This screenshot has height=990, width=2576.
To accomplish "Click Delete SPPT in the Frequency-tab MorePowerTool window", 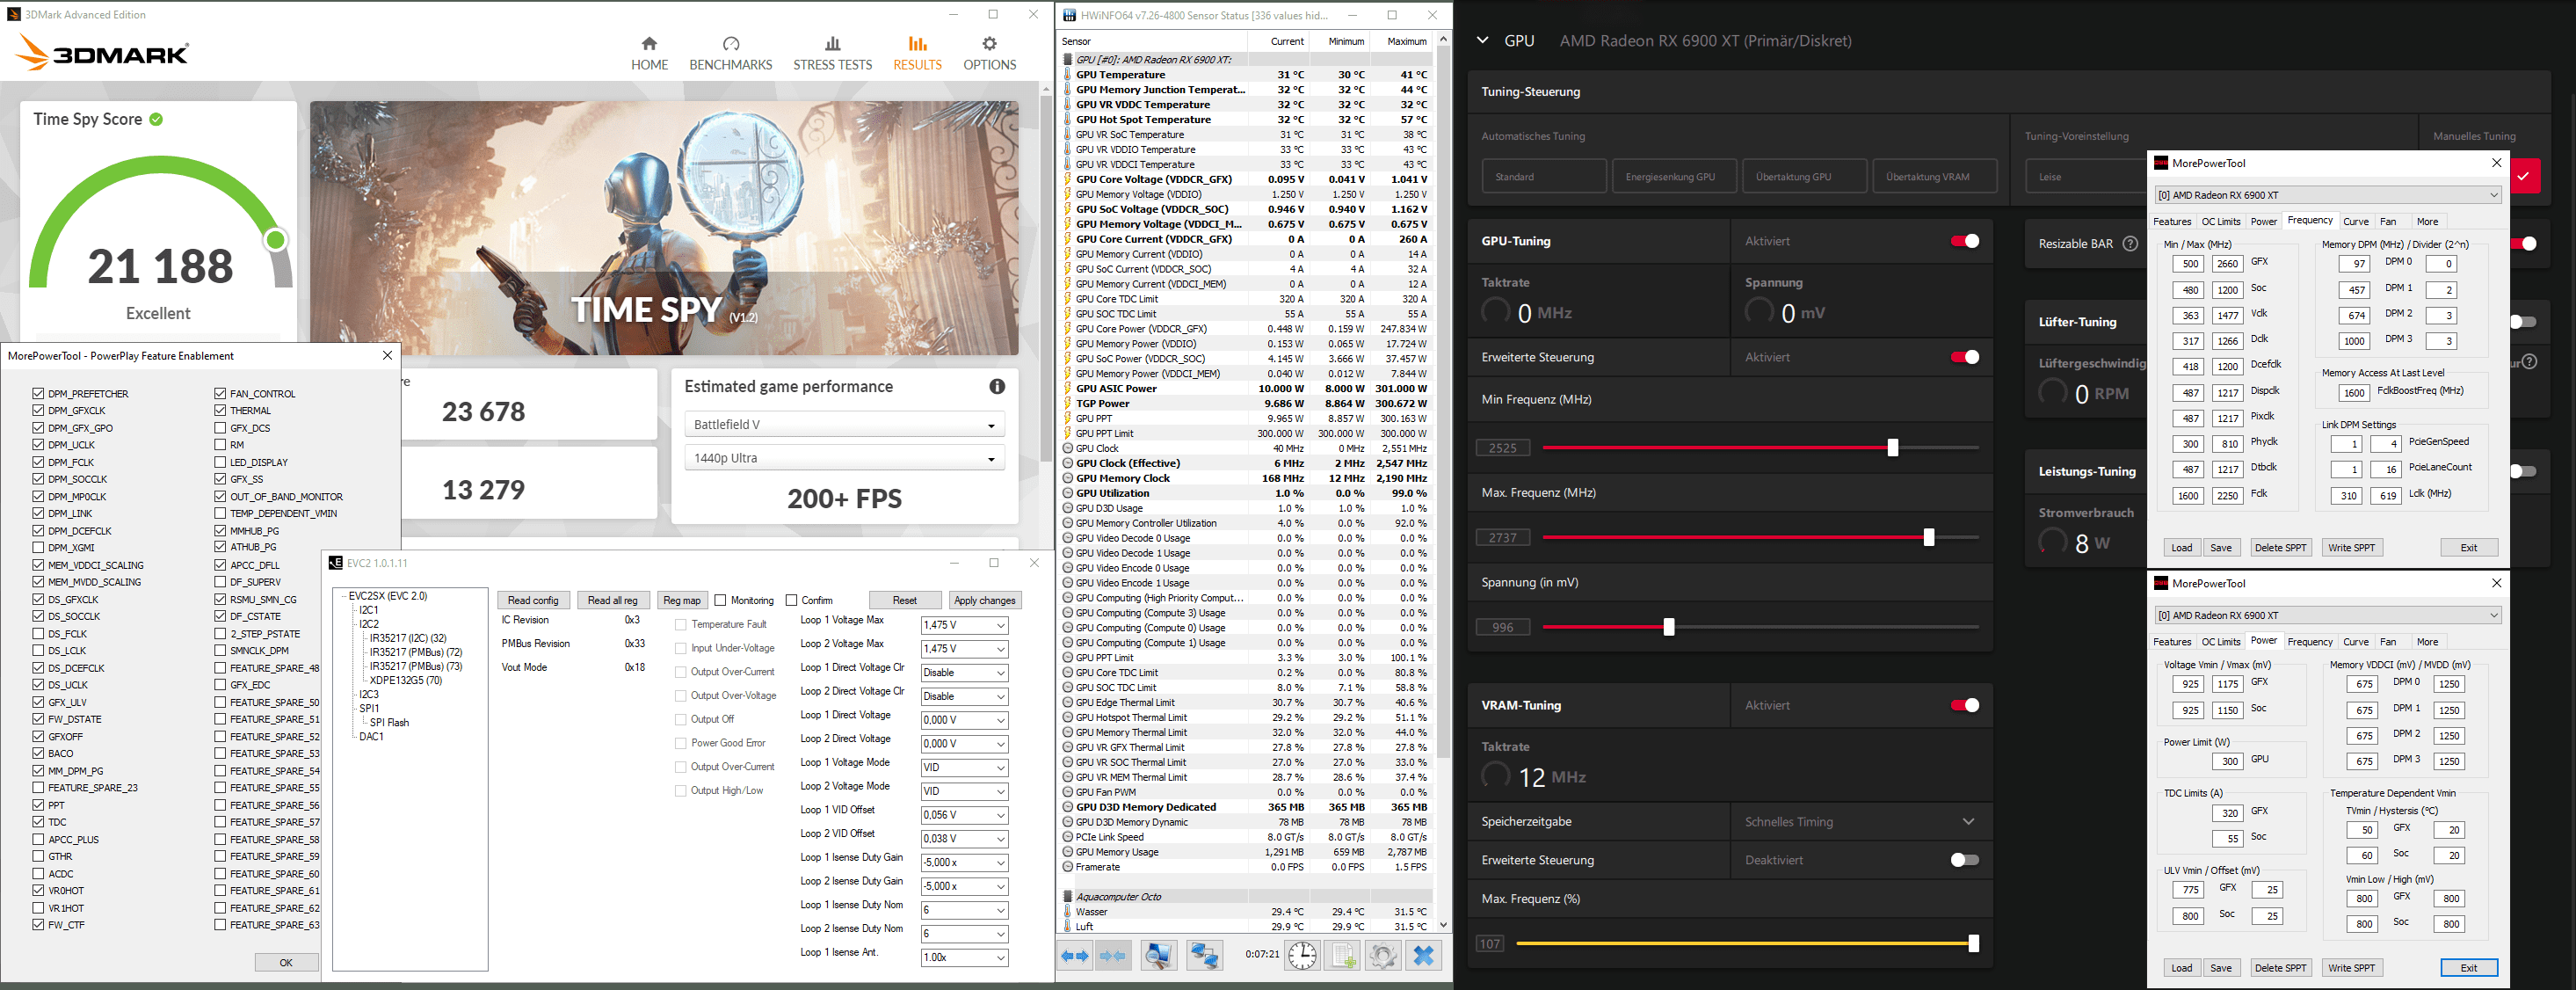I will 2280,548.
